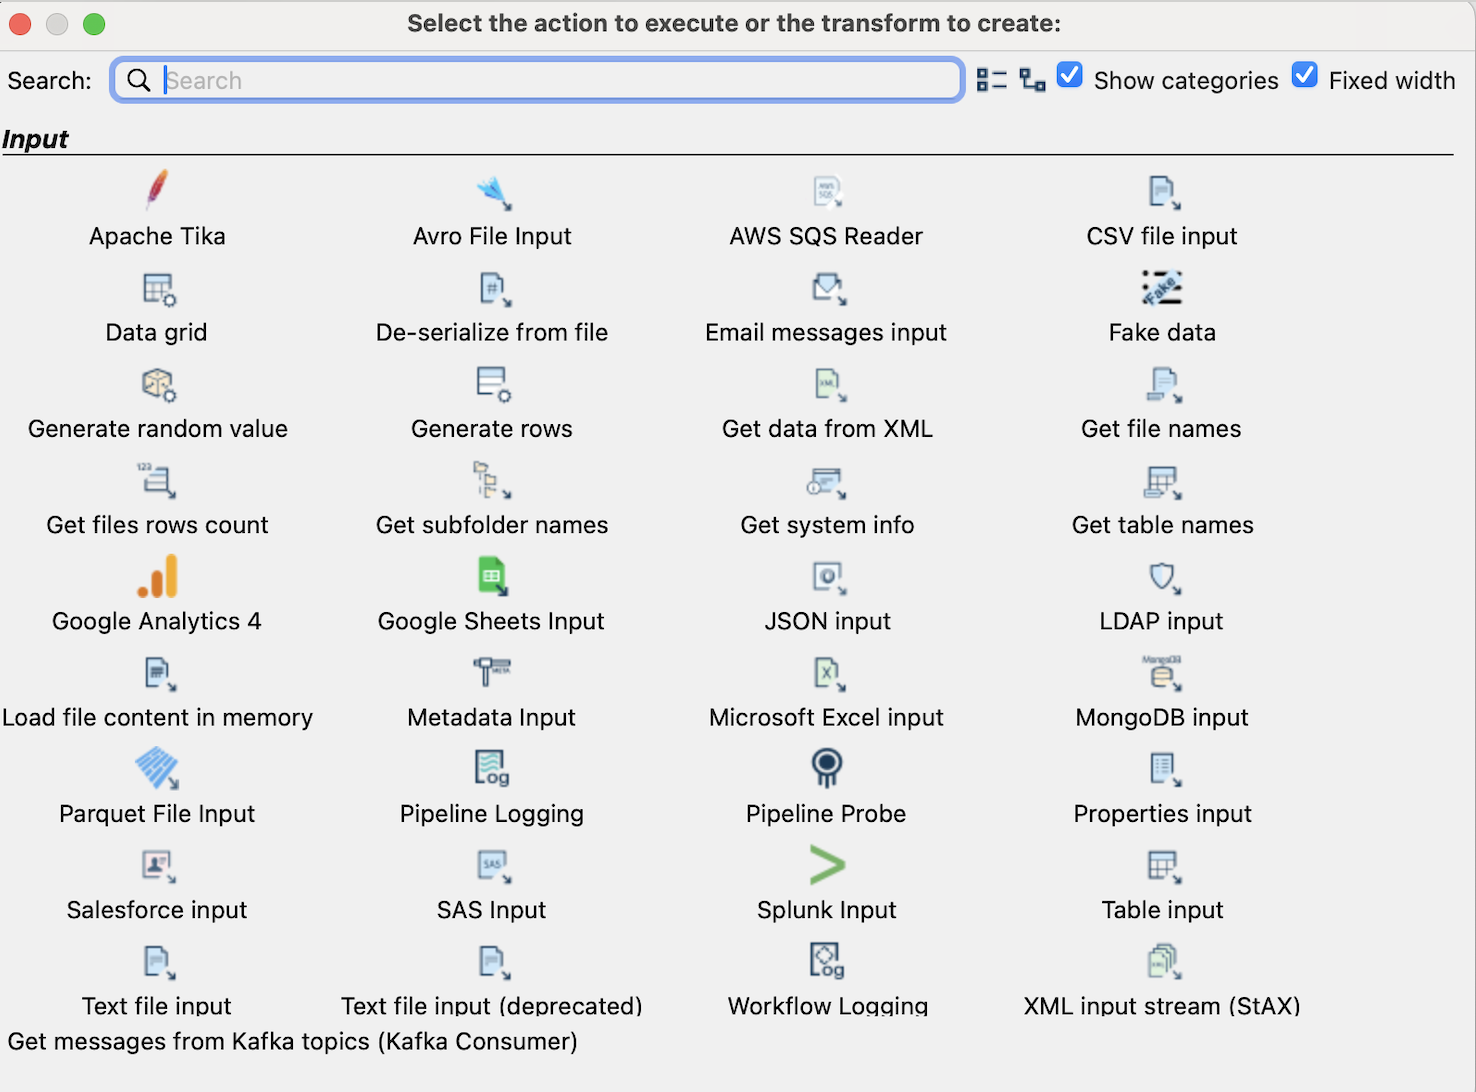The height and width of the screenshot is (1092, 1476).
Task: Select the MongoDB input icon
Action: (1162, 673)
